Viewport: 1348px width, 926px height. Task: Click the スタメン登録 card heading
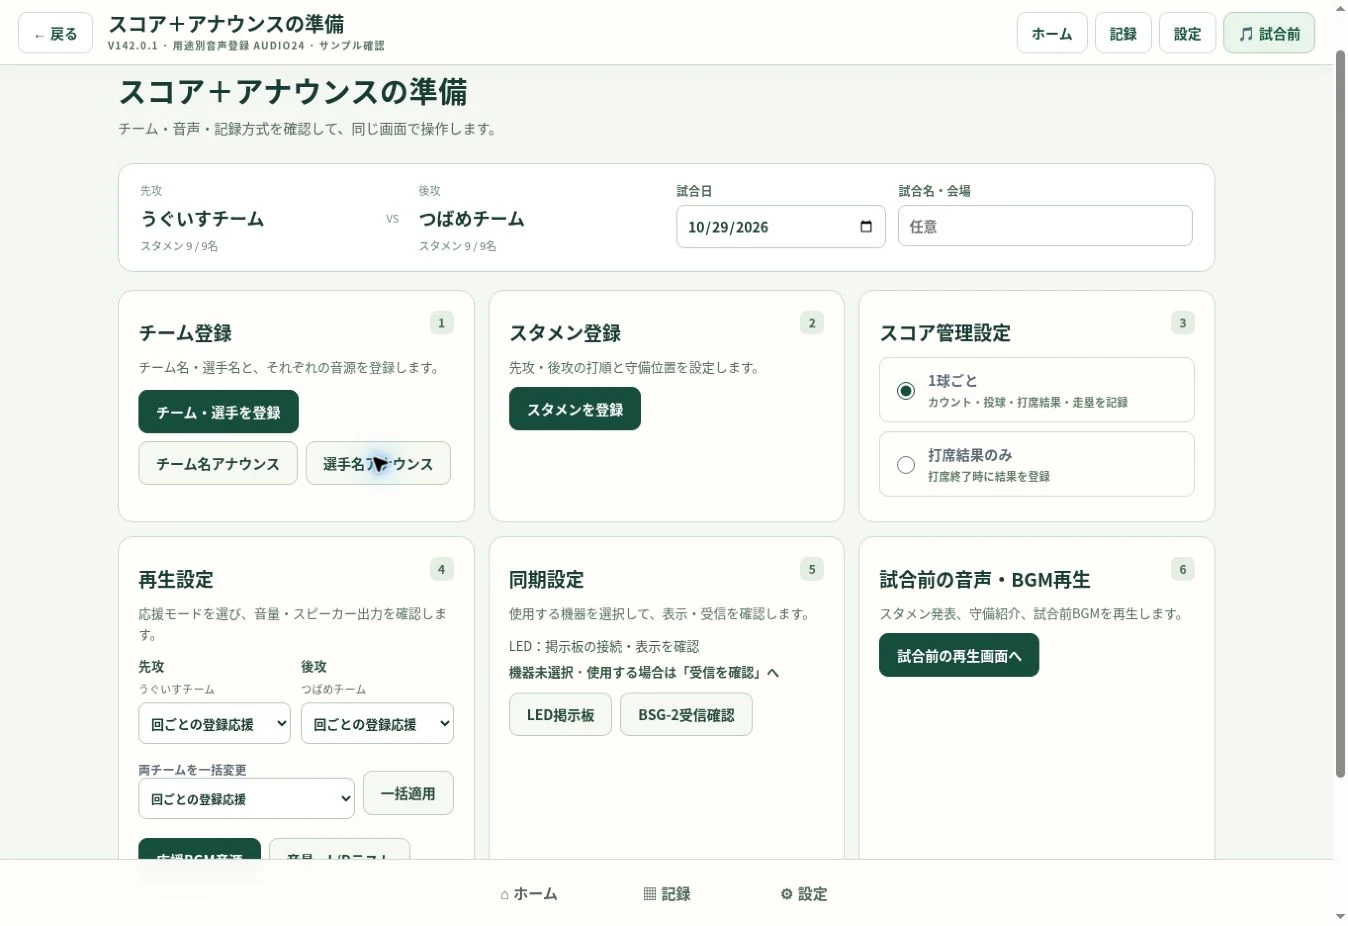(x=565, y=333)
